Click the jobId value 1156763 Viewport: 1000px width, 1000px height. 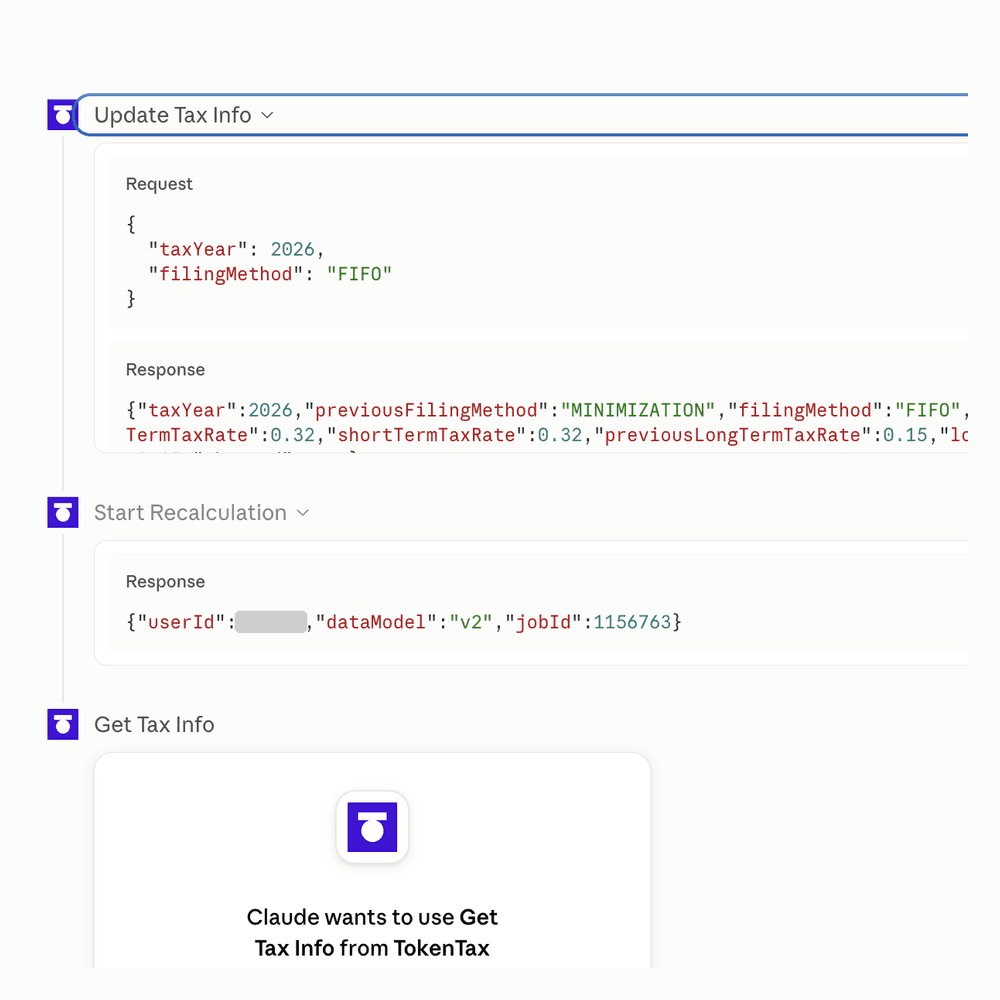(x=633, y=622)
